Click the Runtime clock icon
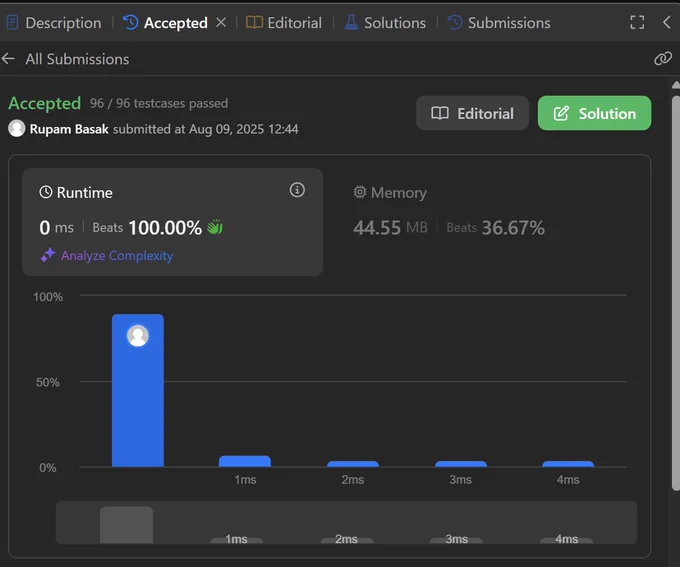 (x=46, y=192)
